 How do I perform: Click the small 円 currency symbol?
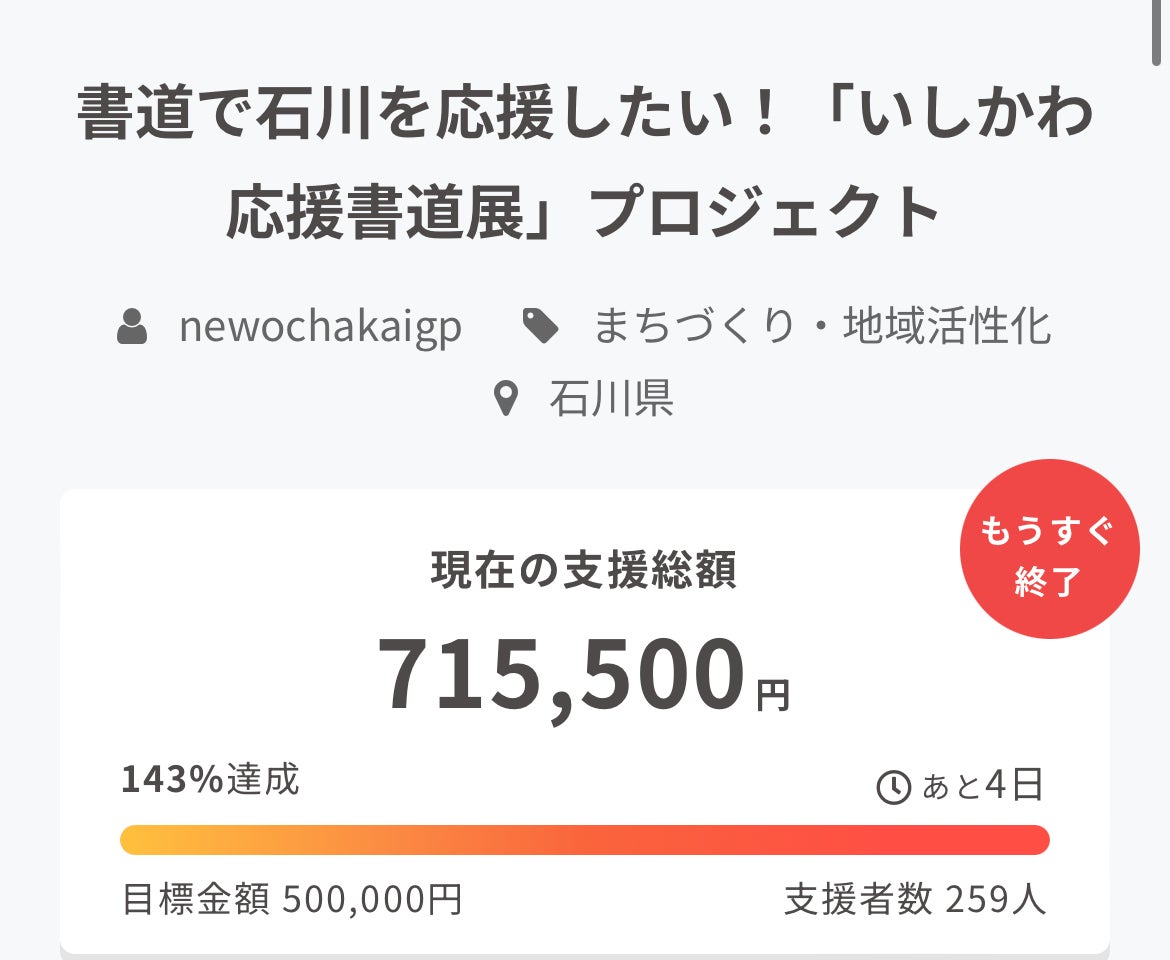772,695
